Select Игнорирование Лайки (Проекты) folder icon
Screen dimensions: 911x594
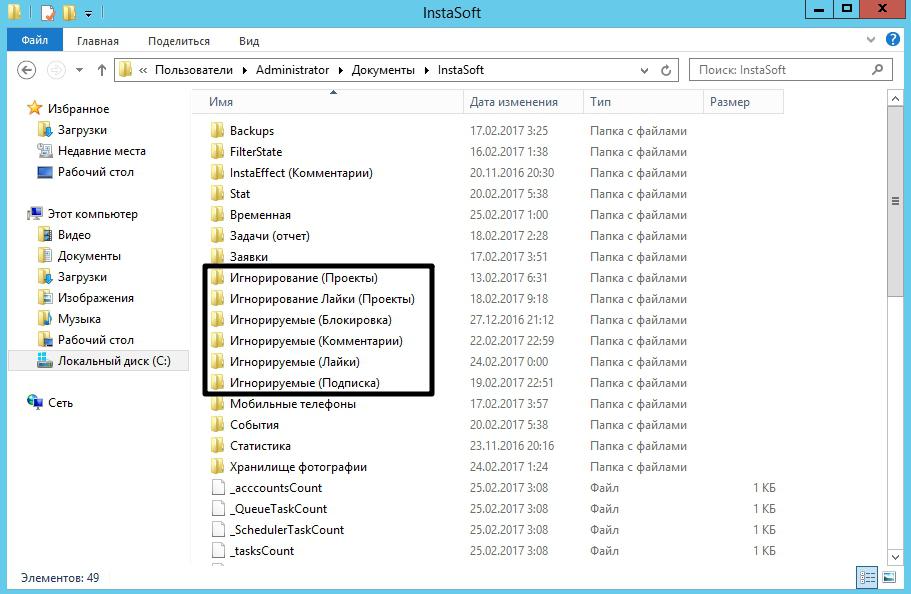(x=217, y=298)
